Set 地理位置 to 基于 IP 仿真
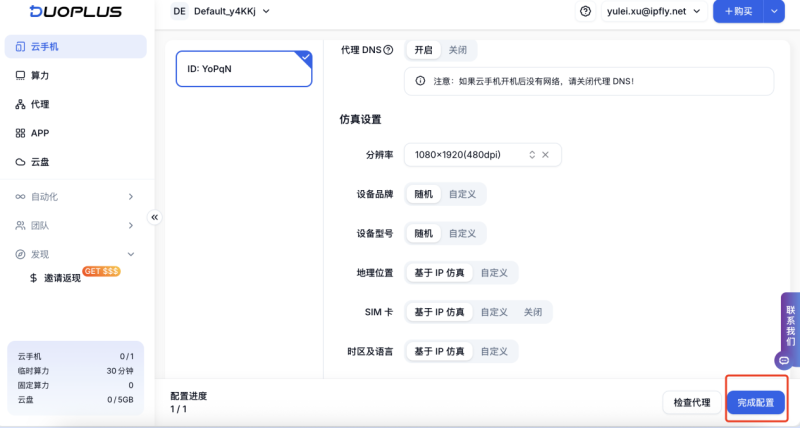 coord(439,273)
